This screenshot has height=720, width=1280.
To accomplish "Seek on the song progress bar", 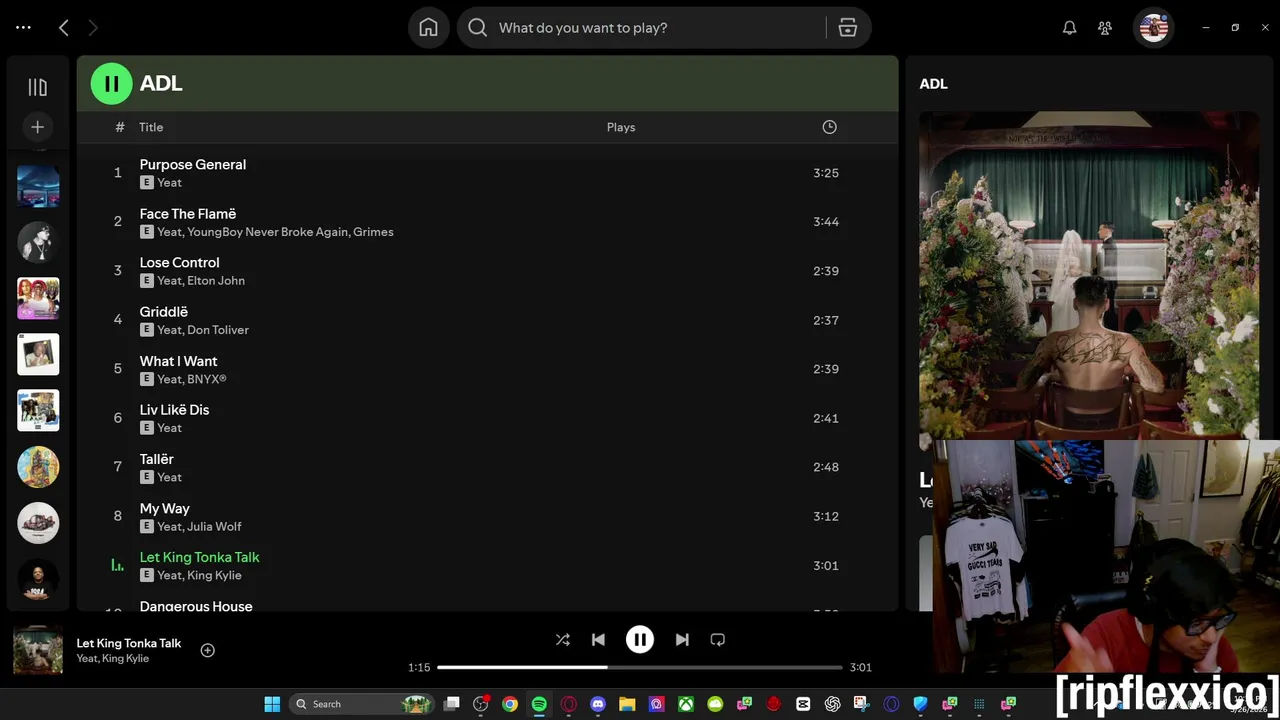I will pyautogui.click(x=640, y=667).
